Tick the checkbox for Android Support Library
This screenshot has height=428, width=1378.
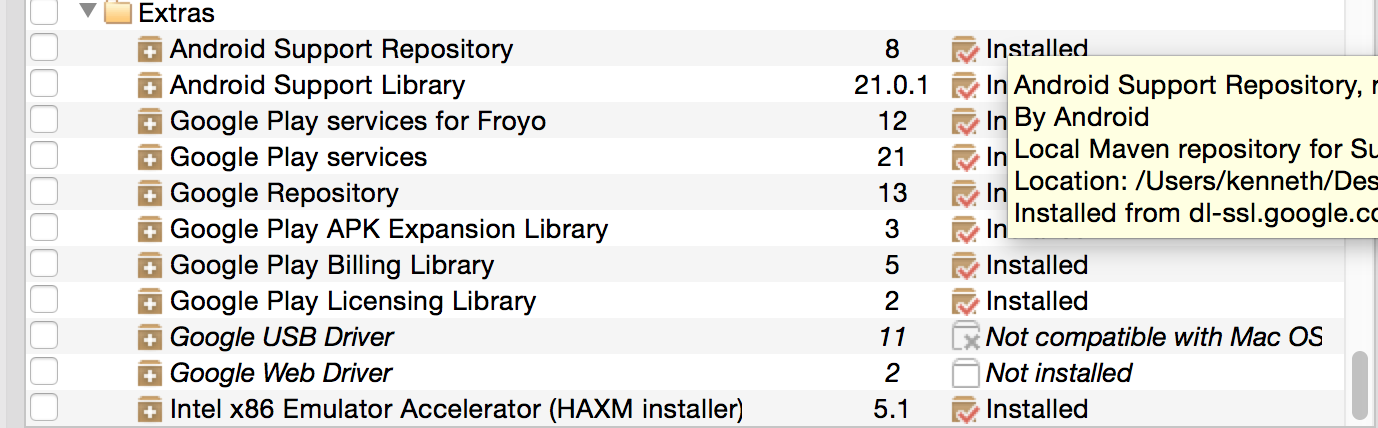(x=44, y=84)
